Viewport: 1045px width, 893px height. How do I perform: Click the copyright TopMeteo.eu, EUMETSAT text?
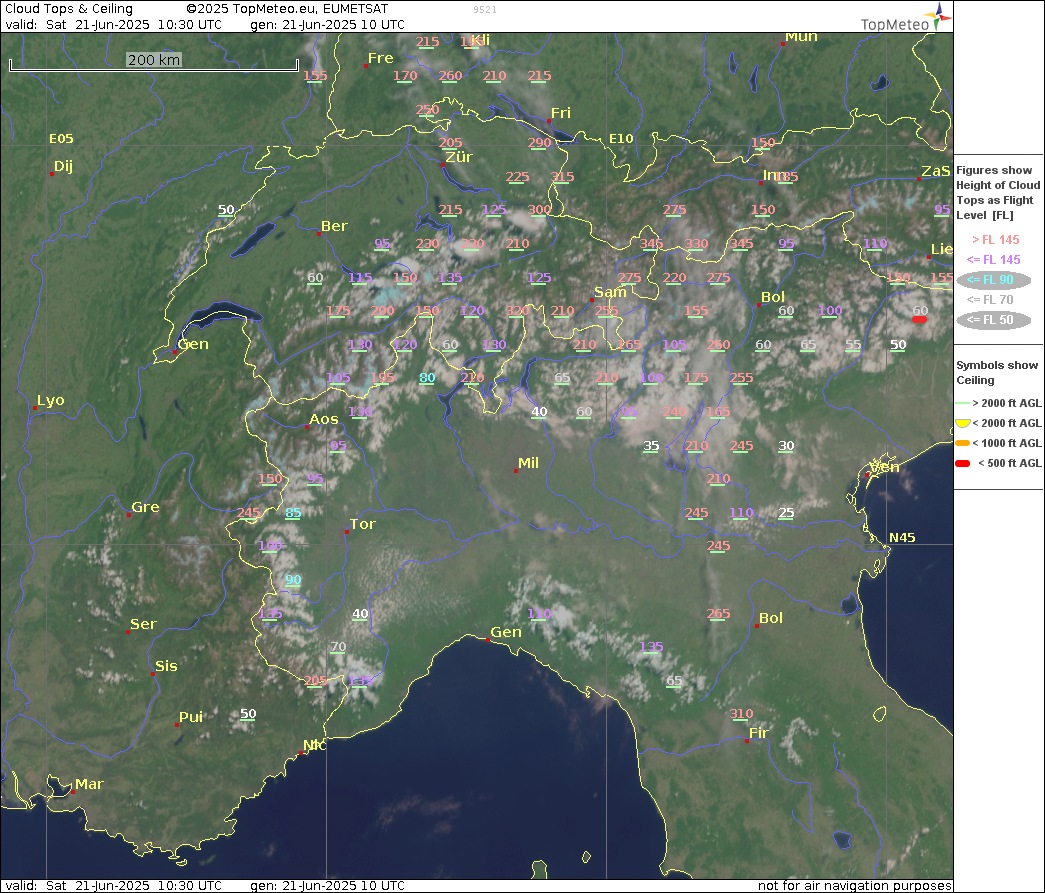pyautogui.click(x=287, y=9)
